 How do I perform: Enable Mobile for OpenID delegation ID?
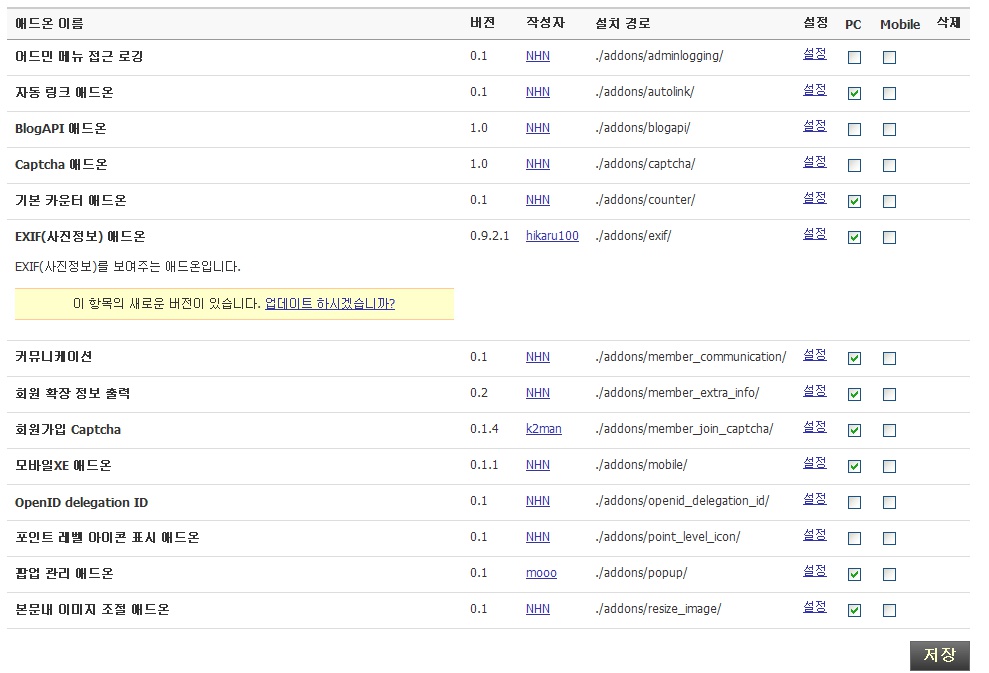point(889,502)
